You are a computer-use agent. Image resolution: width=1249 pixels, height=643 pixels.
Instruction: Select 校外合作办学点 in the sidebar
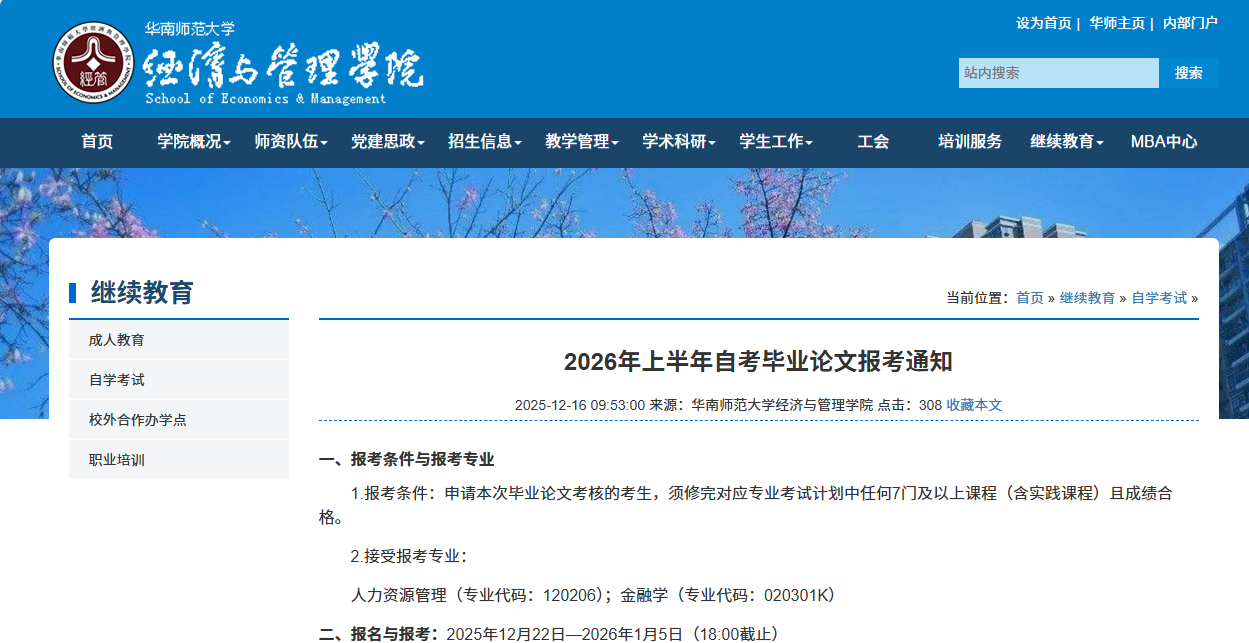(137, 420)
